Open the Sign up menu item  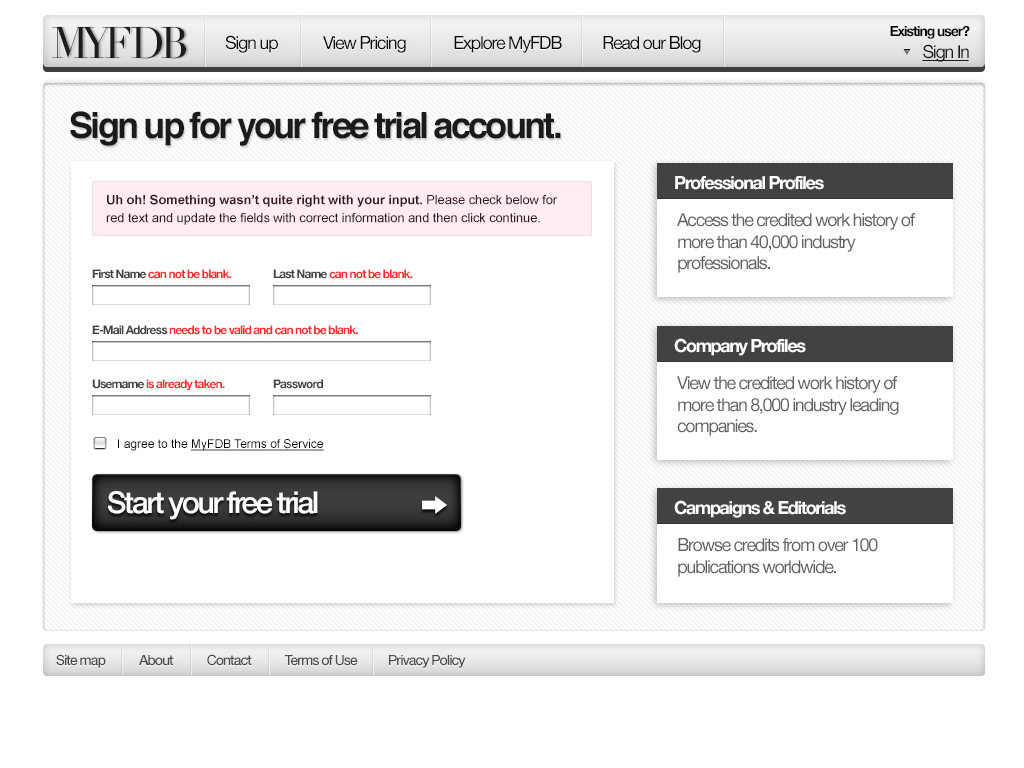click(251, 43)
